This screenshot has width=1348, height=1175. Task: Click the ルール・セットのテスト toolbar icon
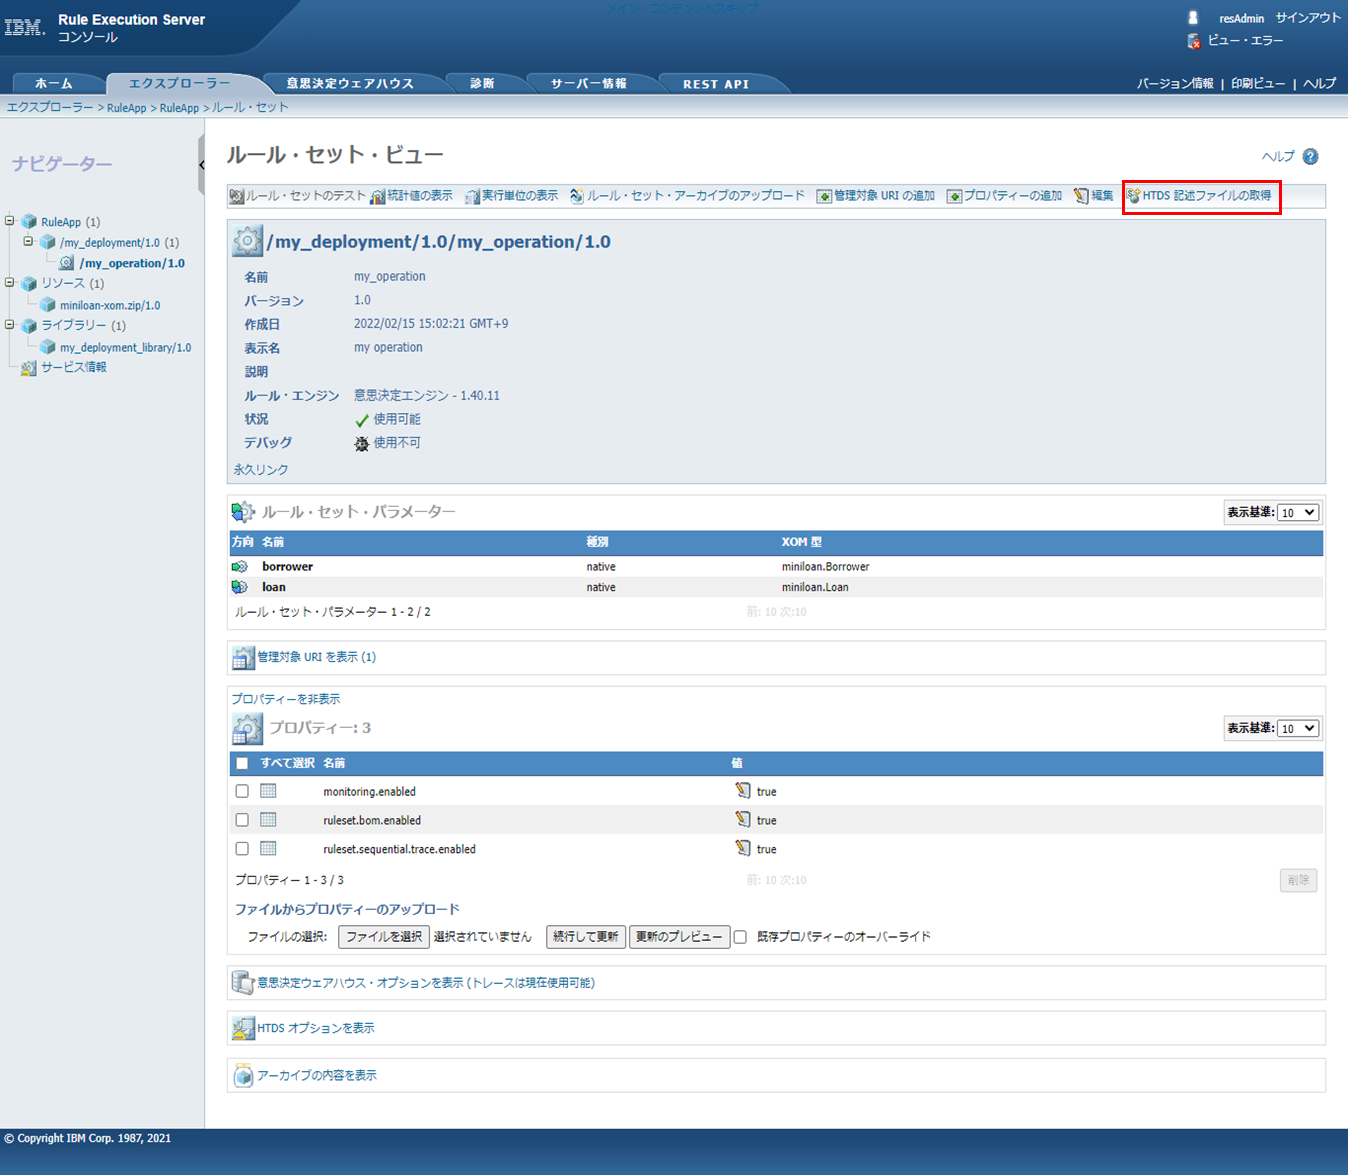[x=237, y=196]
